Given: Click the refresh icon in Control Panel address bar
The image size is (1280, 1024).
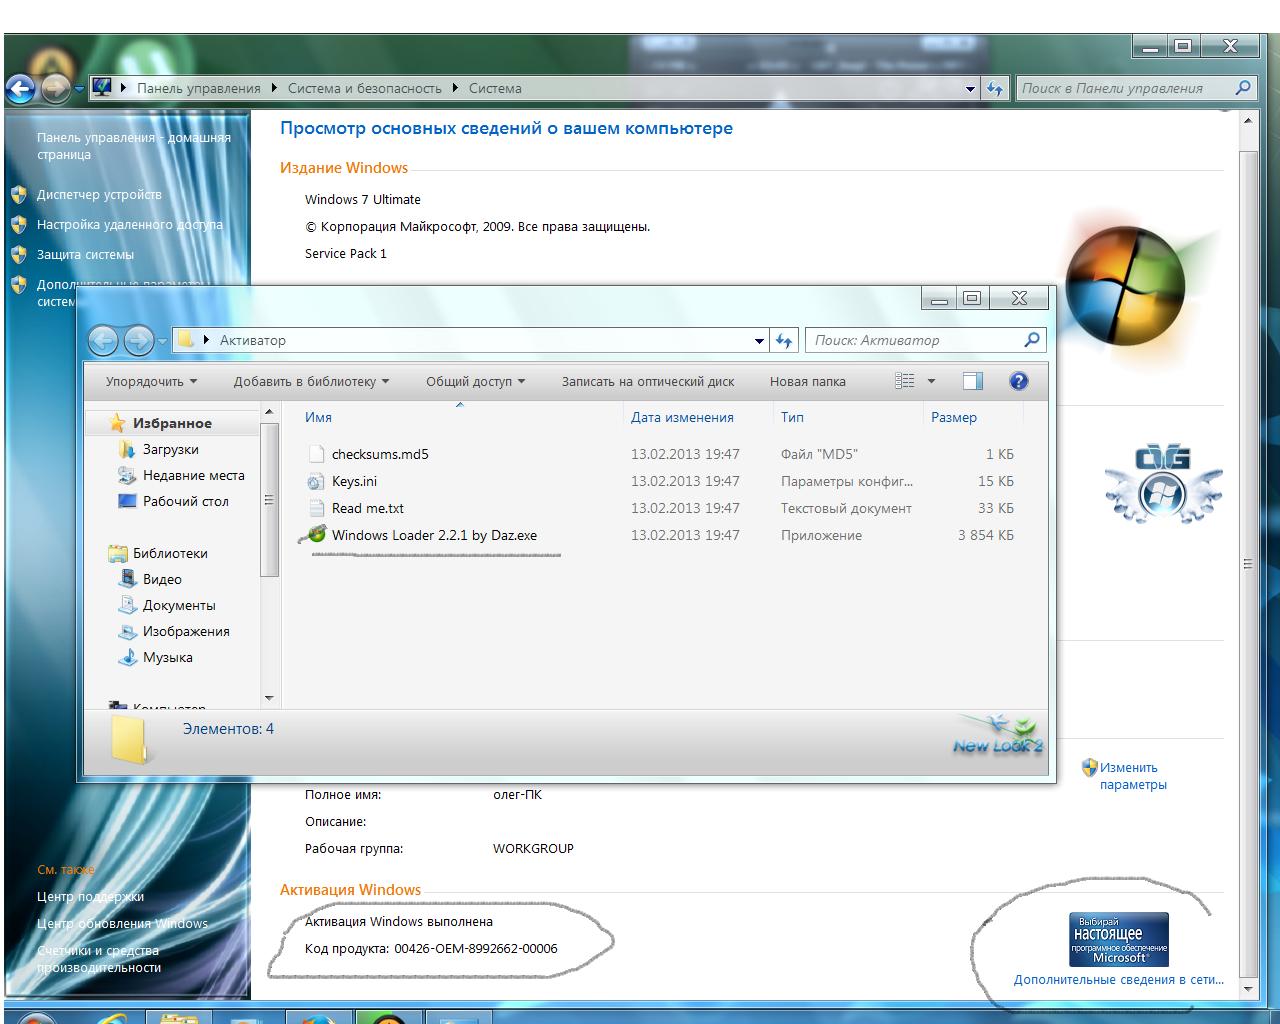Looking at the screenshot, I should coord(994,88).
